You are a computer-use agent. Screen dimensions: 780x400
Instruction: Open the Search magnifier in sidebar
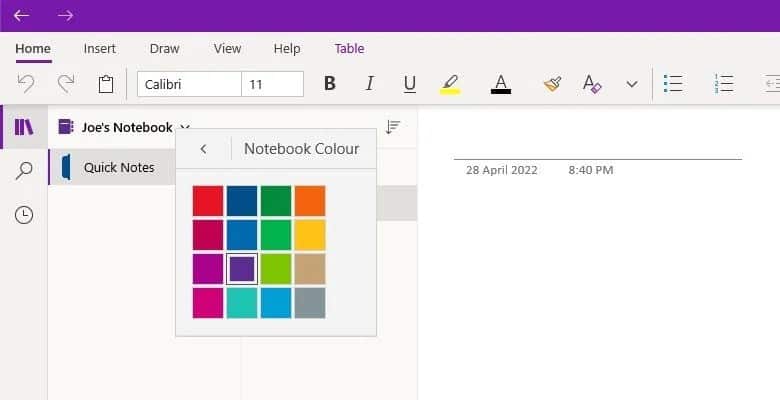pos(23,171)
